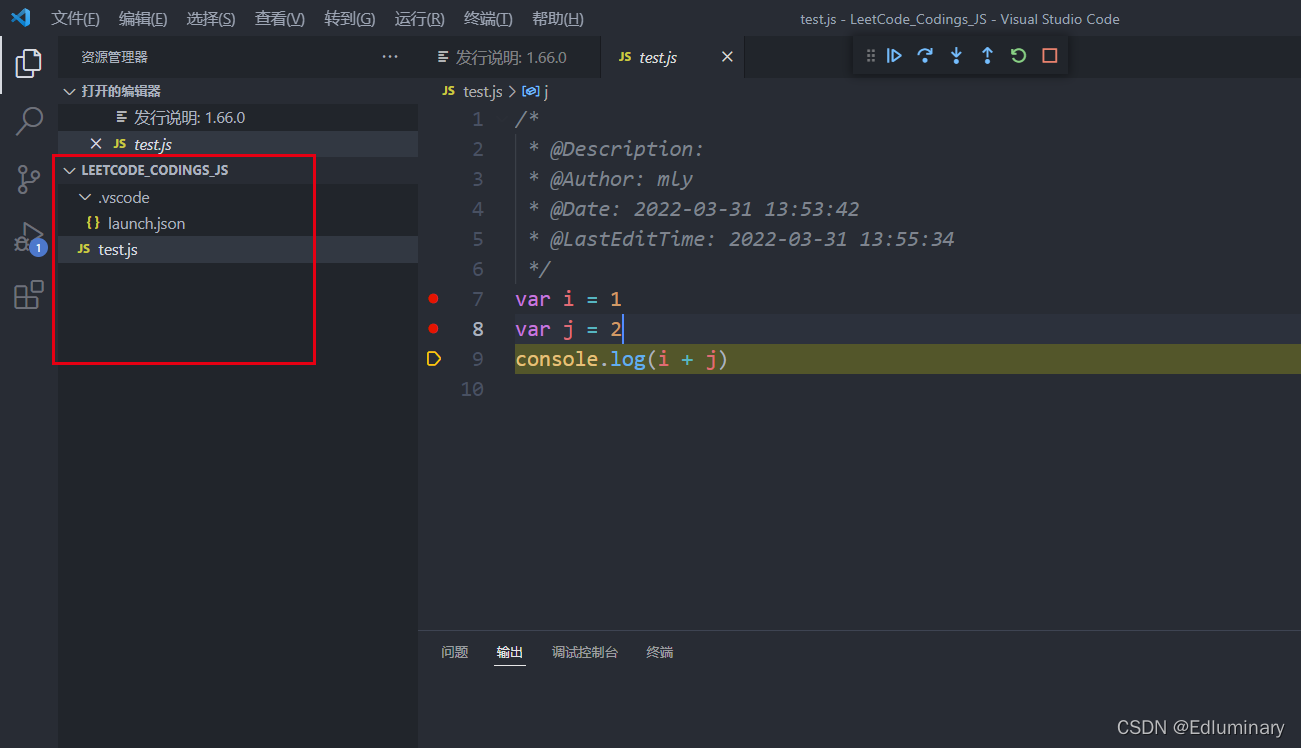Click line number 10 in the gutter
1301x748 pixels.
(472, 389)
